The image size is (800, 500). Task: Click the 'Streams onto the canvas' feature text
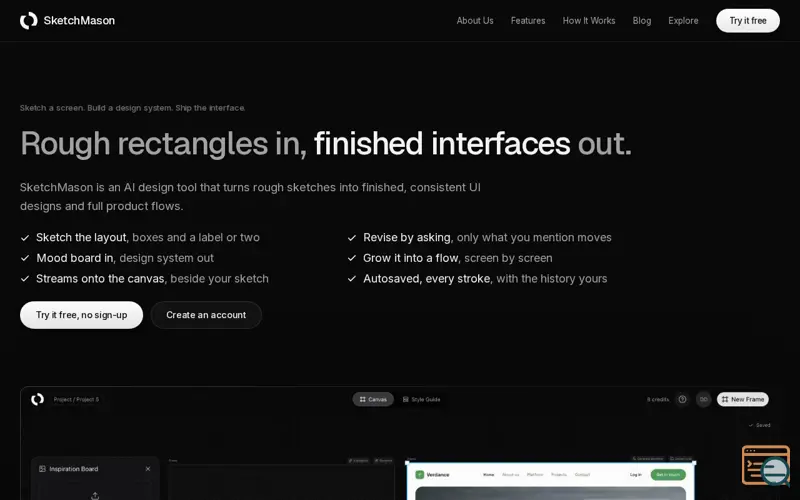point(101,279)
